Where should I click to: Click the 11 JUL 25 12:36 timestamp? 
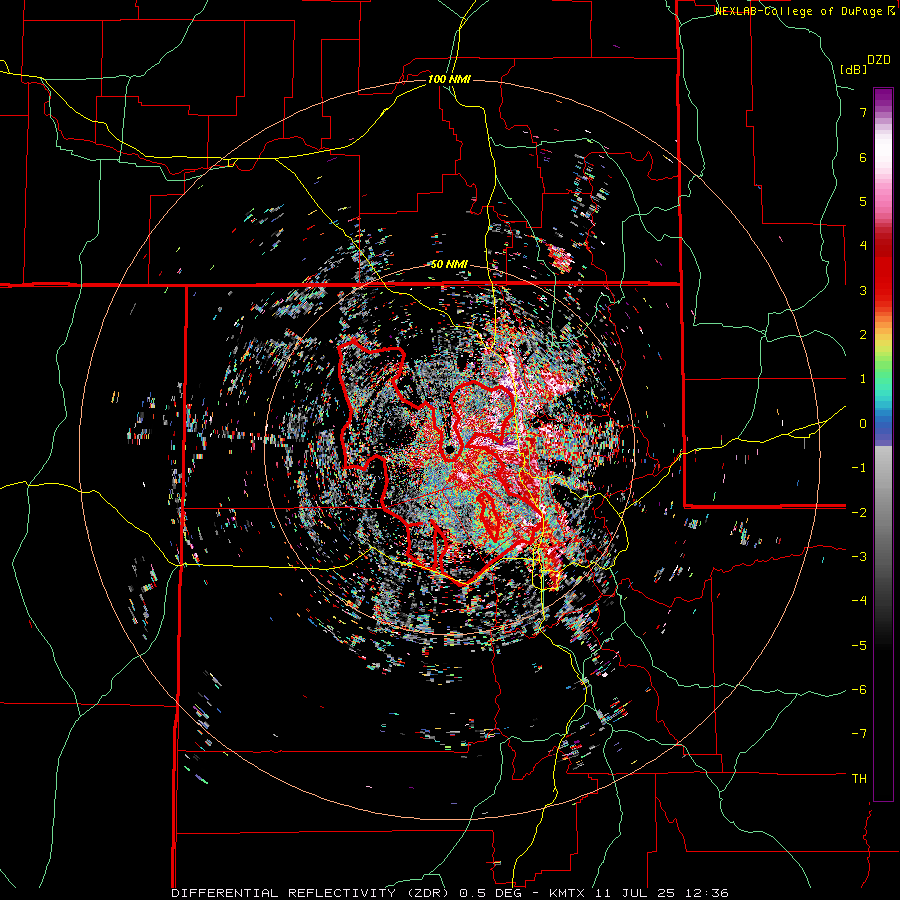pyautogui.click(x=660, y=893)
